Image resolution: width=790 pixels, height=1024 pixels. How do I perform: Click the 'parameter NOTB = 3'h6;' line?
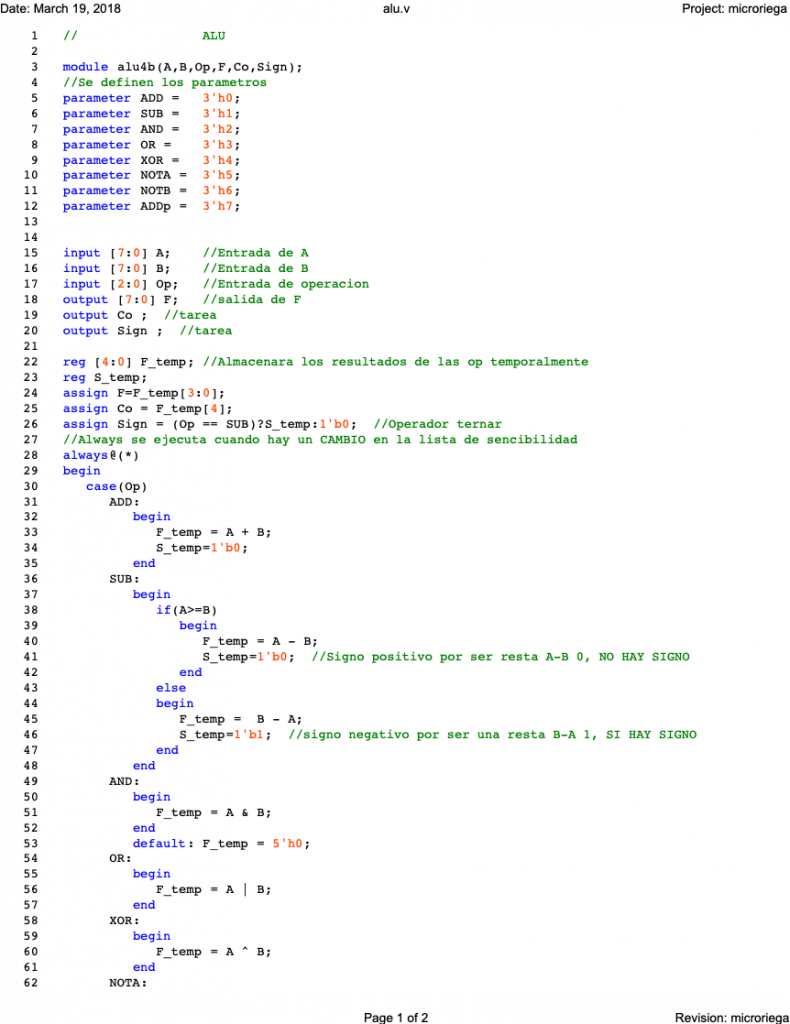[x=151, y=191]
